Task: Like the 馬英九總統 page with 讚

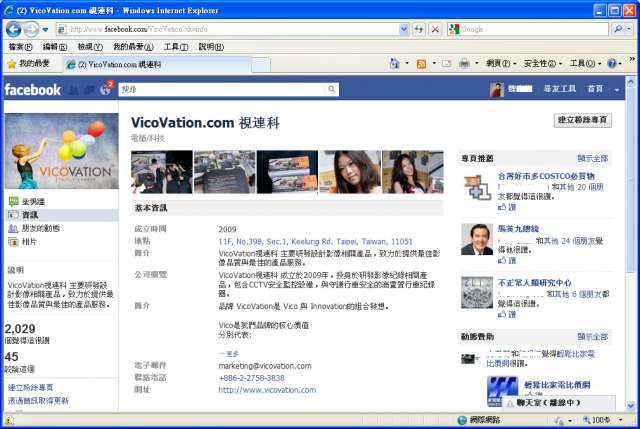Action: 507,260
